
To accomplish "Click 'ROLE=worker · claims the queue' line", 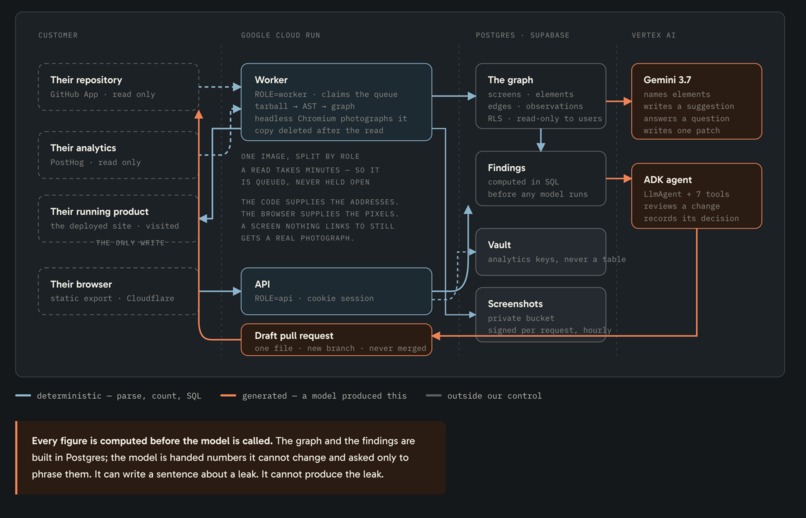I will pyautogui.click(x=326, y=94).
